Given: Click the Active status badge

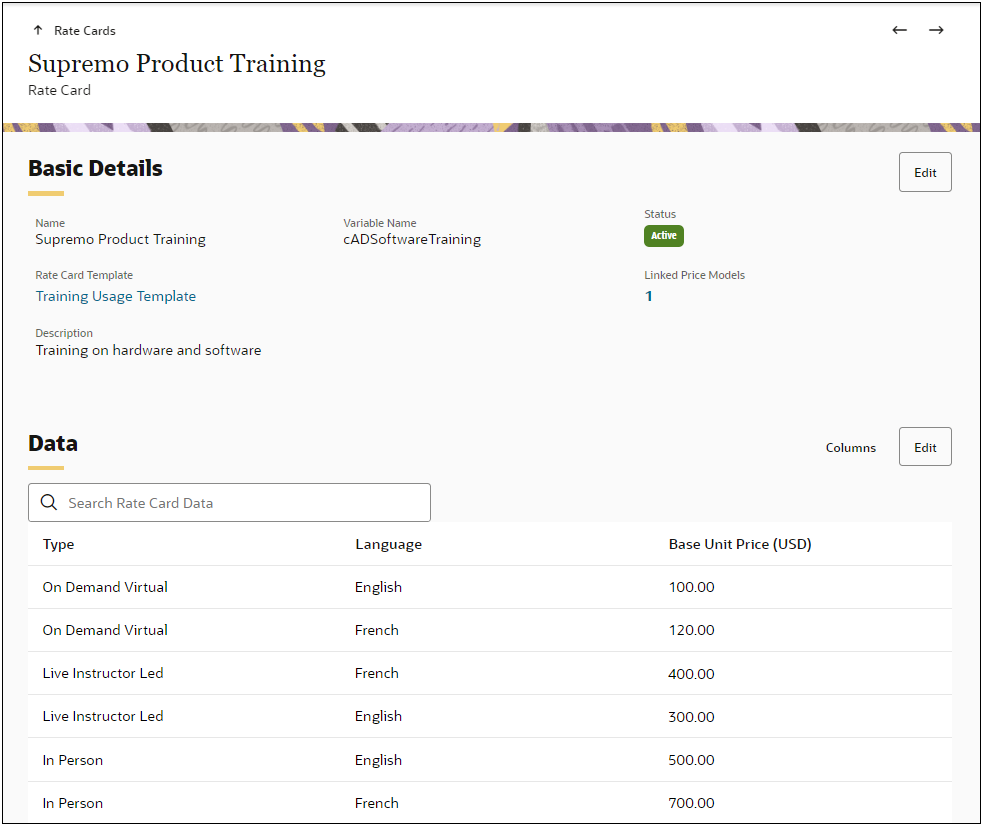Looking at the screenshot, I should (664, 236).
